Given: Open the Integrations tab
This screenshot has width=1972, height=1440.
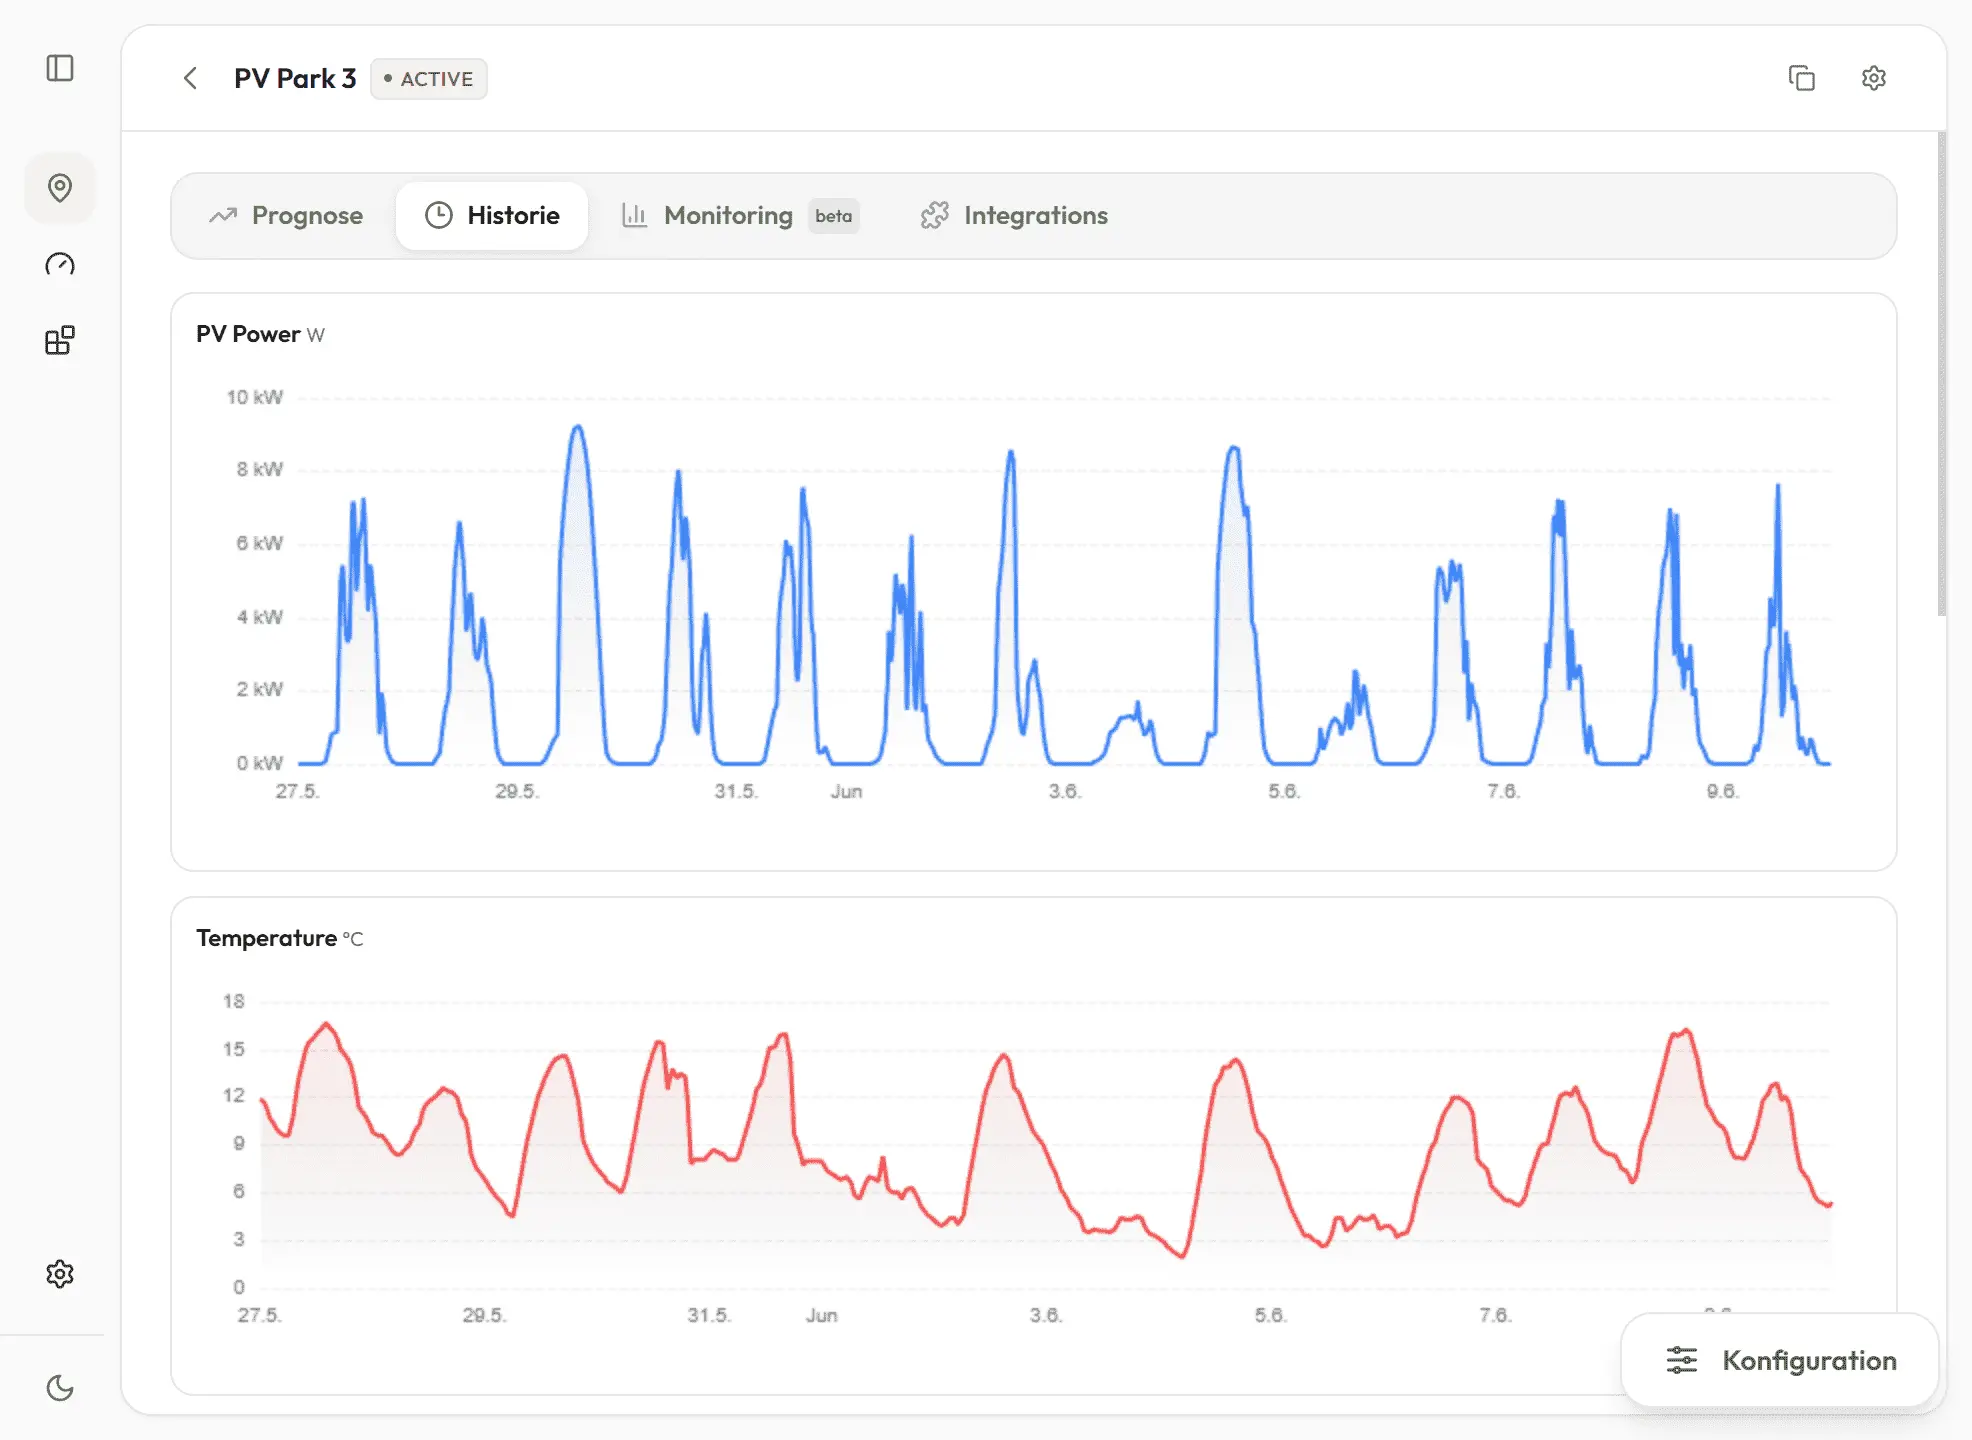Looking at the screenshot, I should [1014, 216].
